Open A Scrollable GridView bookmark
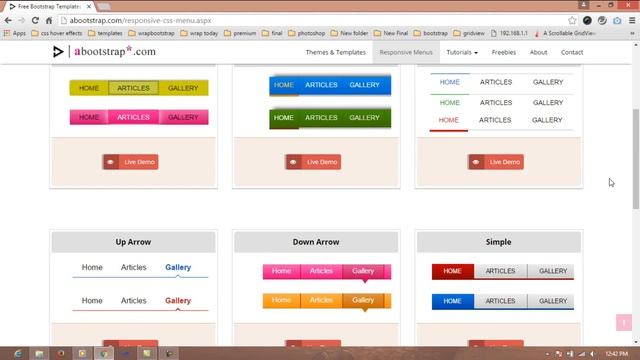 pyautogui.click(x=565, y=33)
